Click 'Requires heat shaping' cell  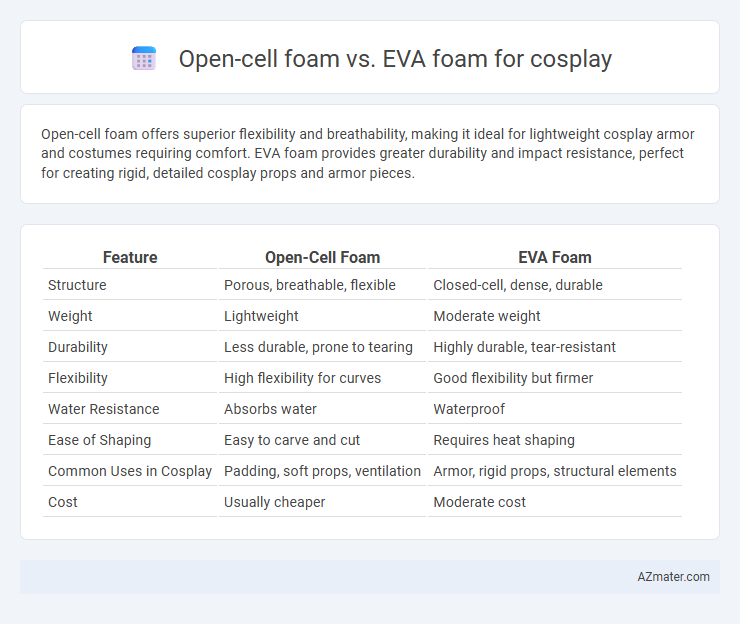pos(504,440)
